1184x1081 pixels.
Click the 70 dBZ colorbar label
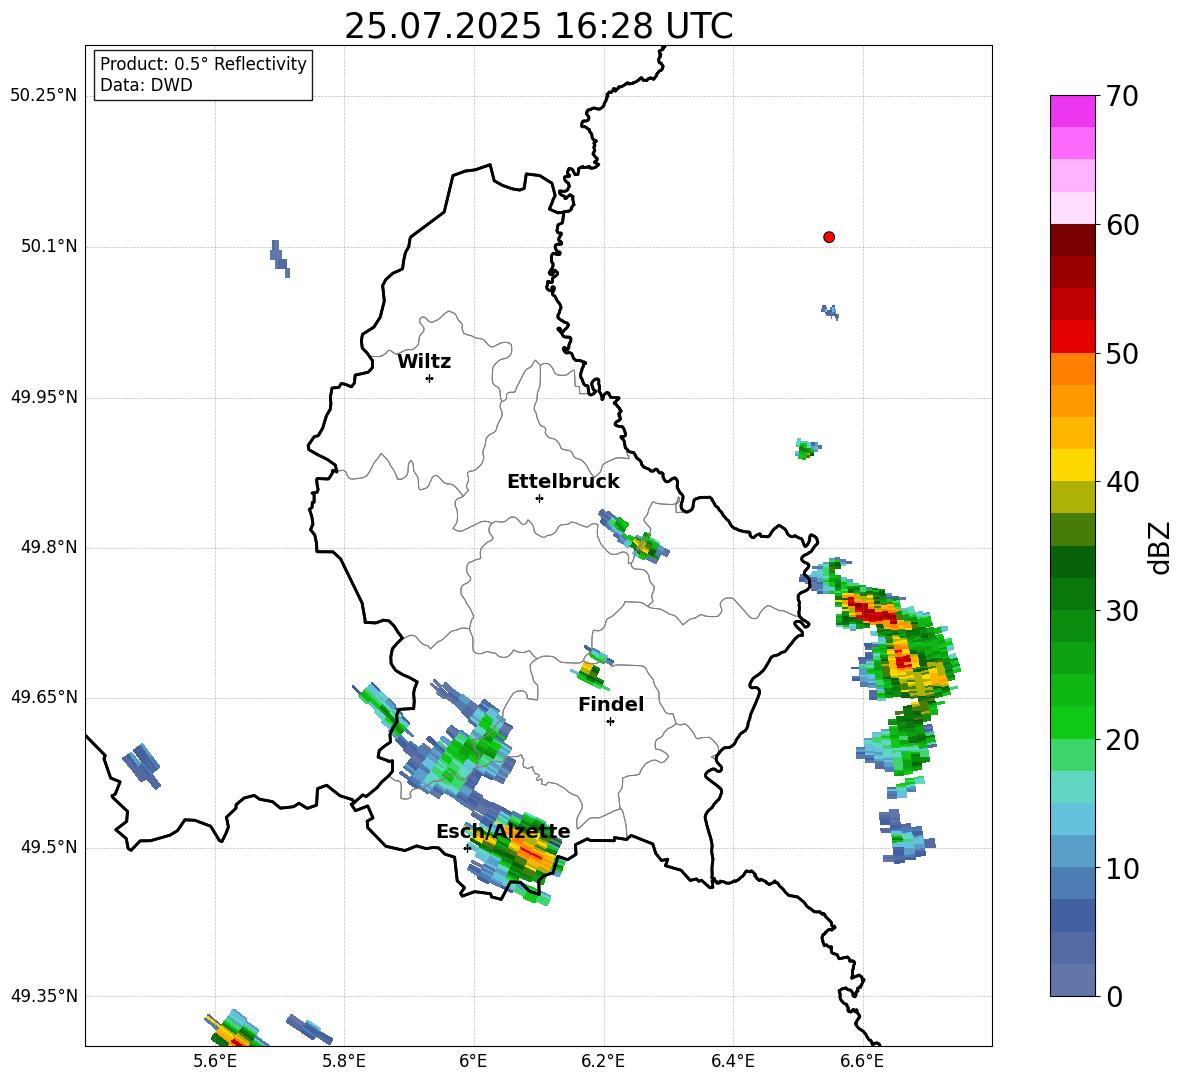click(x=1121, y=97)
